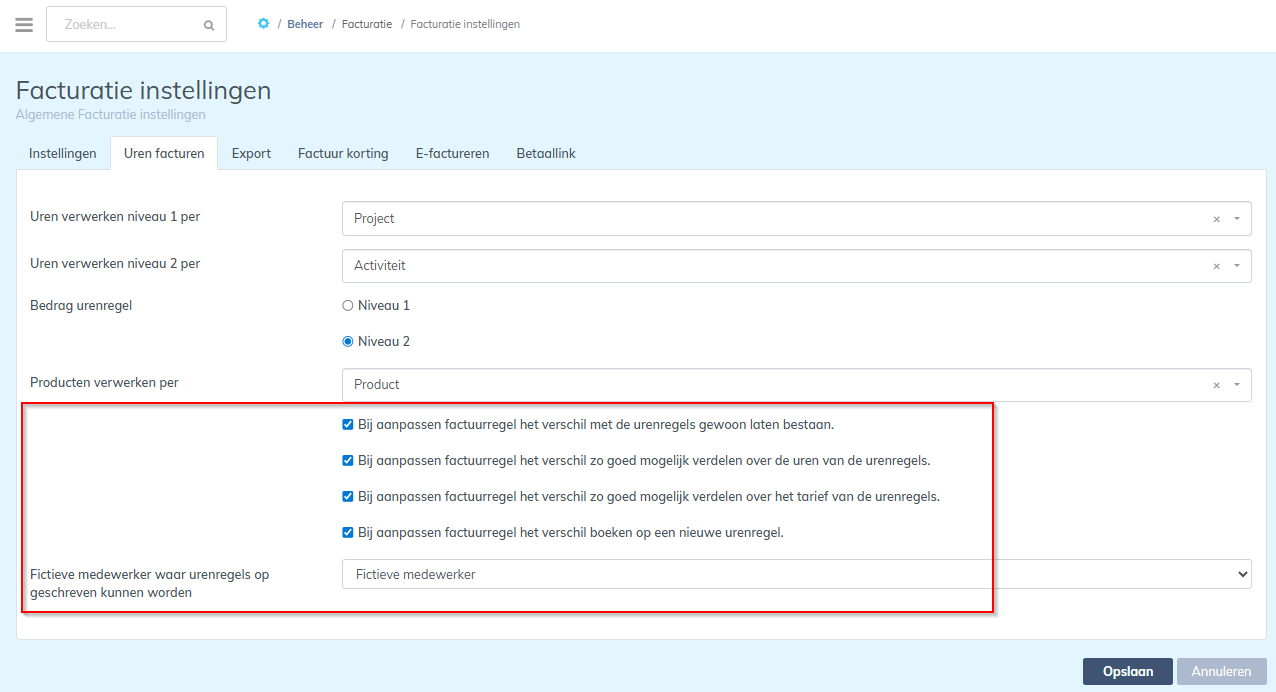This screenshot has width=1276, height=692.
Task: Click 'Uren verwerken niveau 2 per' label
Action: click(115, 264)
